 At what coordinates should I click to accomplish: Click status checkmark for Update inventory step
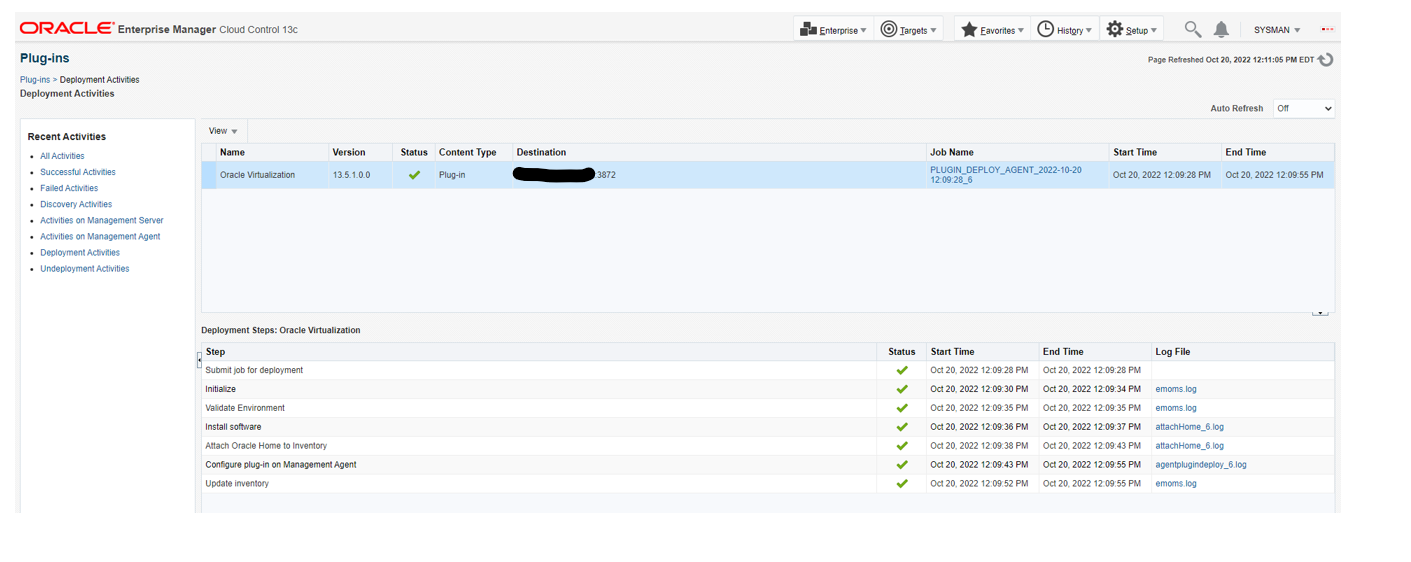pyautogui.click(x=902, y=484)
